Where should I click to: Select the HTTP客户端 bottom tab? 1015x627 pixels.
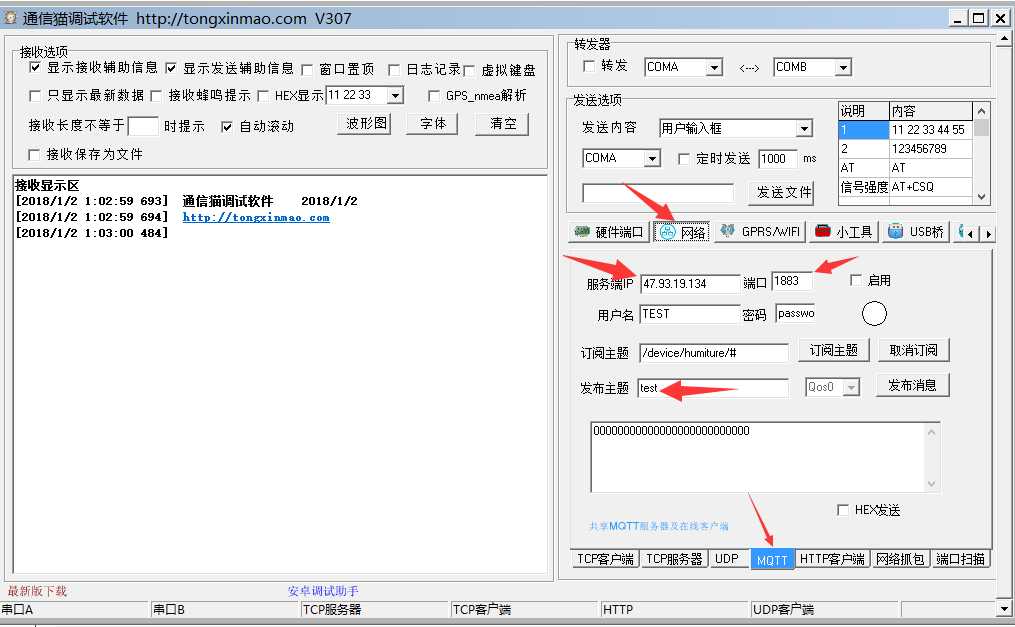pyautogui.click(x=832, y=559)
